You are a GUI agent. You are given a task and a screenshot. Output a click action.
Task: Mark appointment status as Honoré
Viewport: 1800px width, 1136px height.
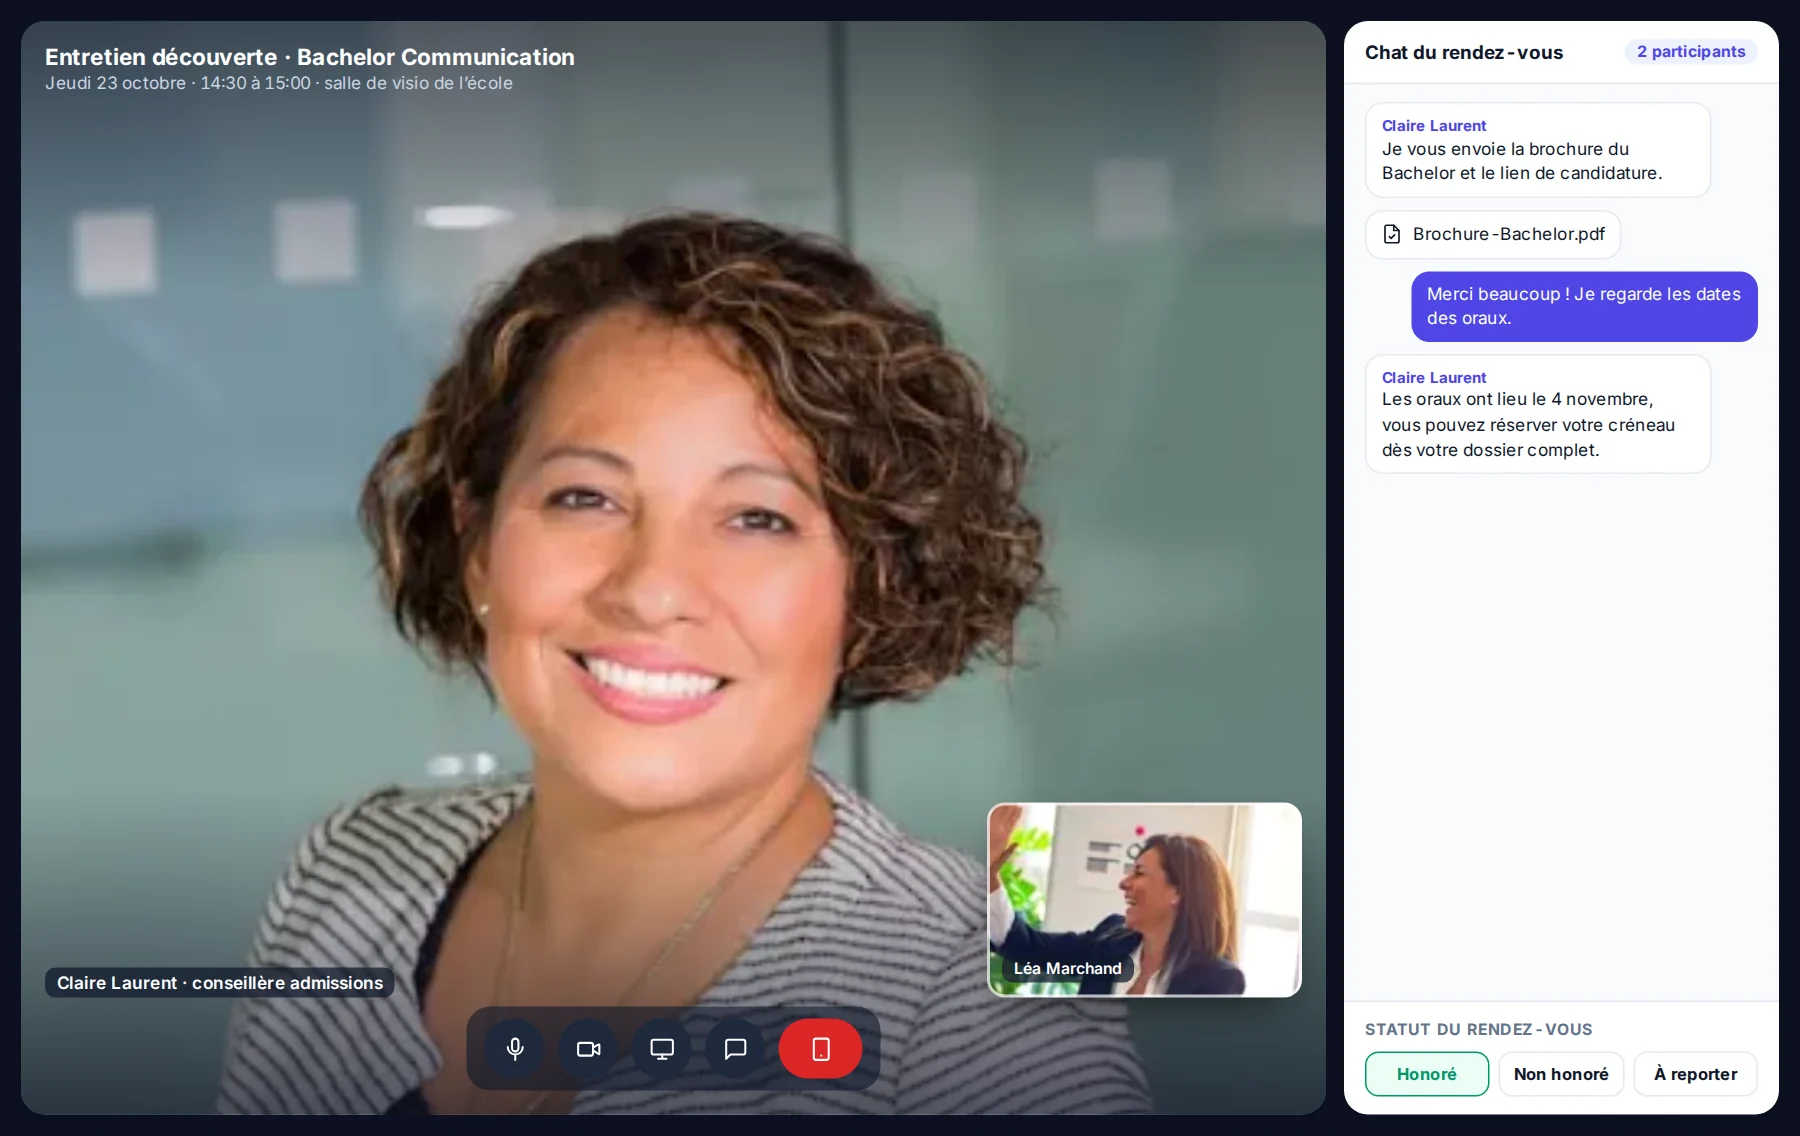click(x=1427, y=1074)
